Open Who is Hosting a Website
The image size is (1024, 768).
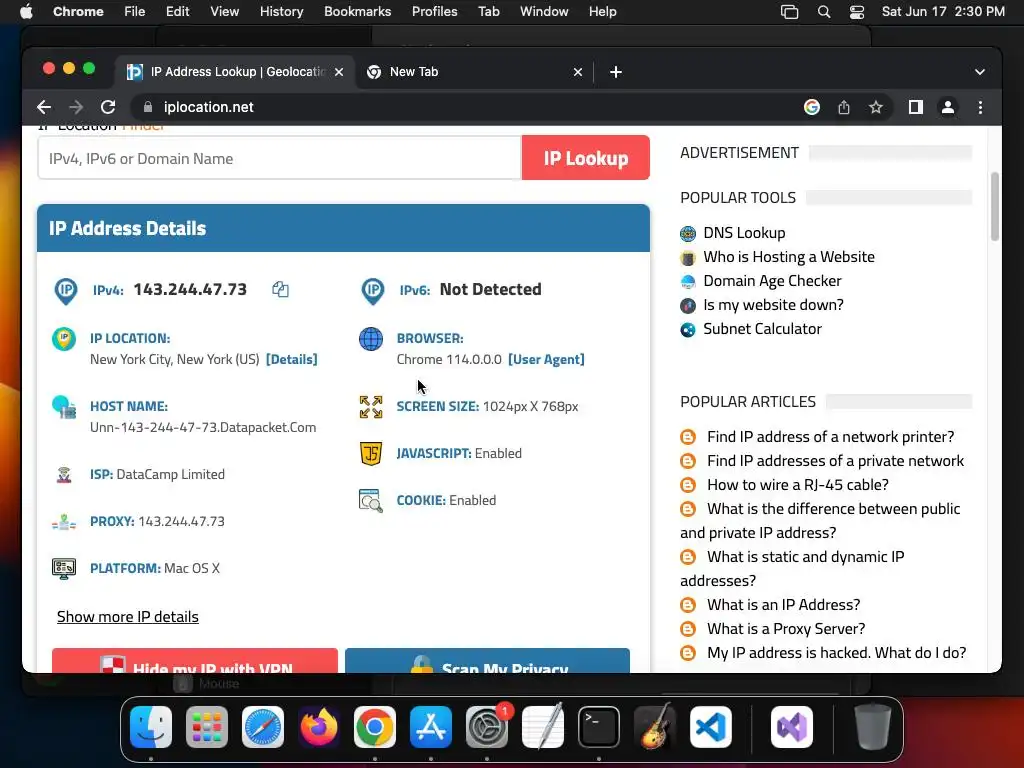click(x=789, y=257)
